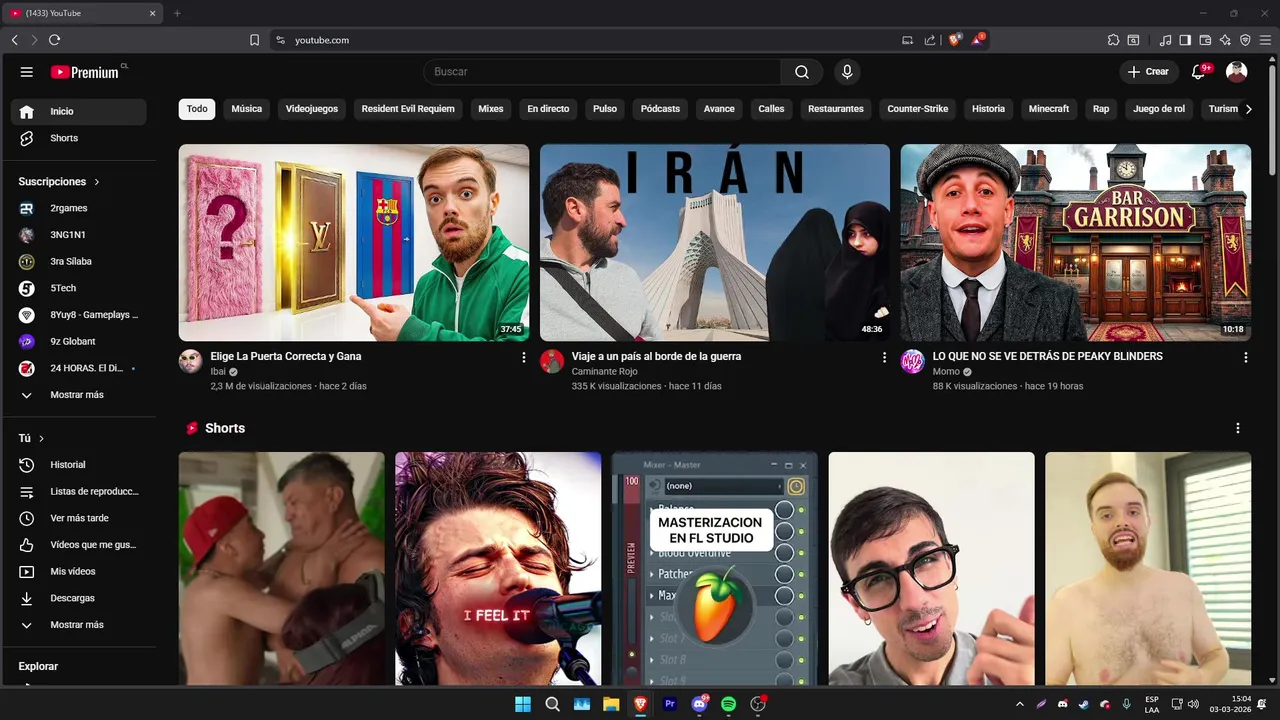Open the Masterizacion en FL Studio short

tap(715, 568)
